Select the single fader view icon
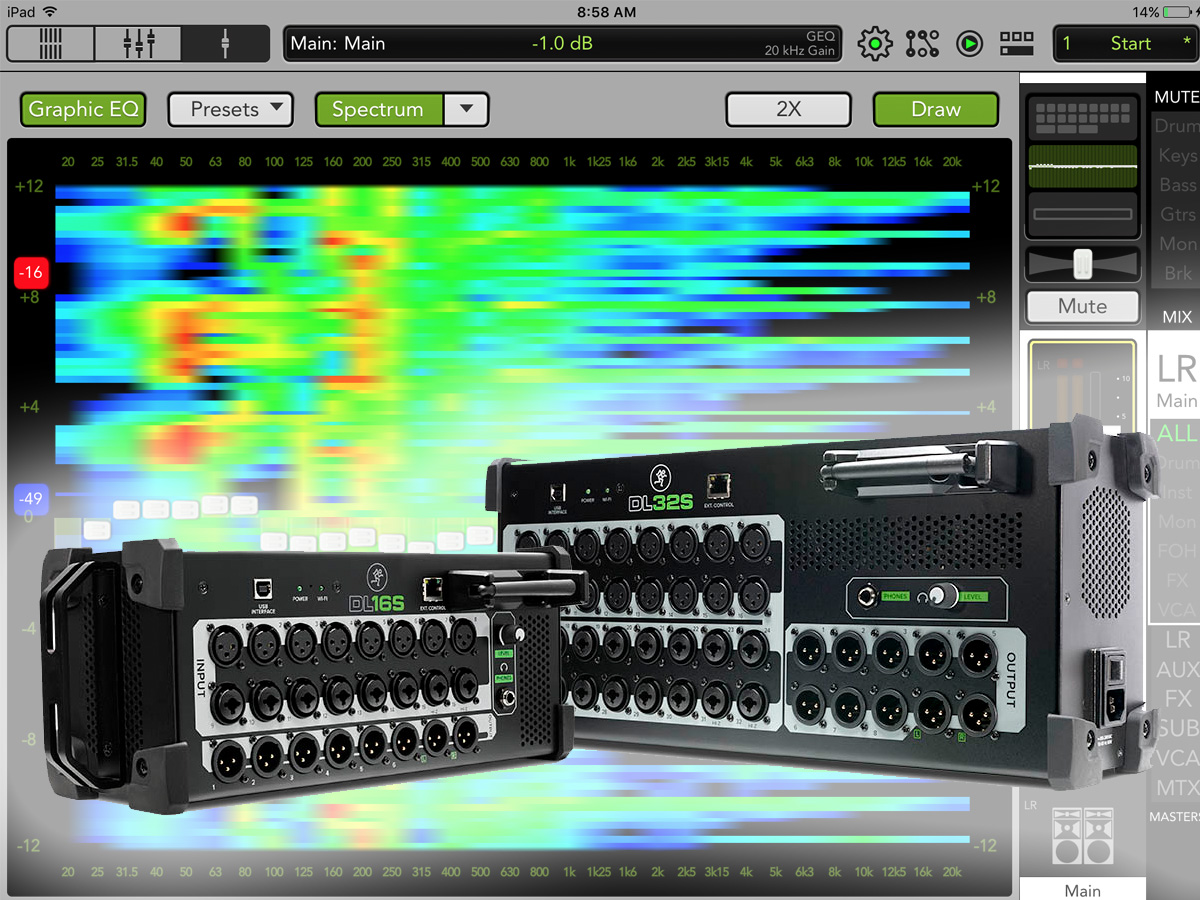The height and width of the screenshot is (900, 1200). (x=226, y=44)
